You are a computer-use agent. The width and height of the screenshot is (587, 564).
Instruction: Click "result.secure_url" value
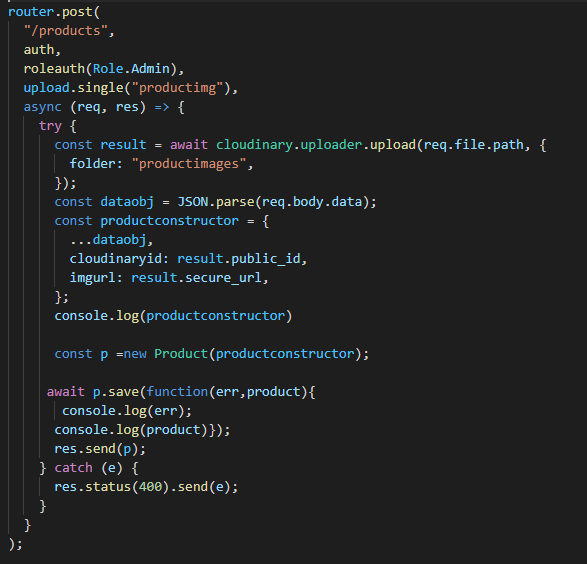pos(196,278)
